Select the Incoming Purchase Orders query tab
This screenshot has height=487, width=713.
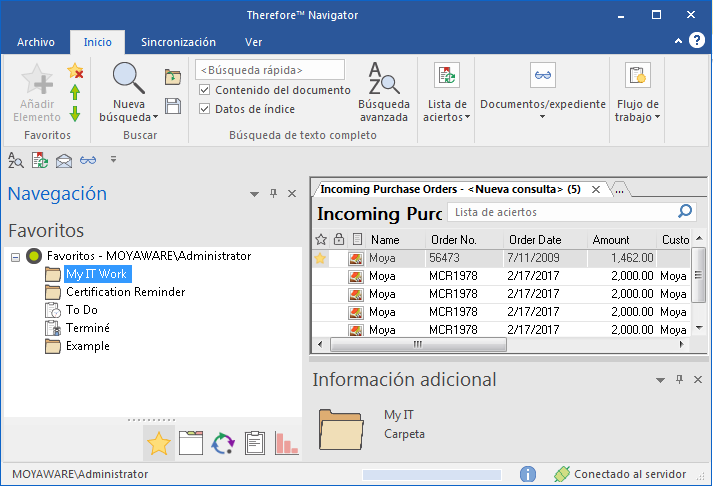tap(450, 189)
